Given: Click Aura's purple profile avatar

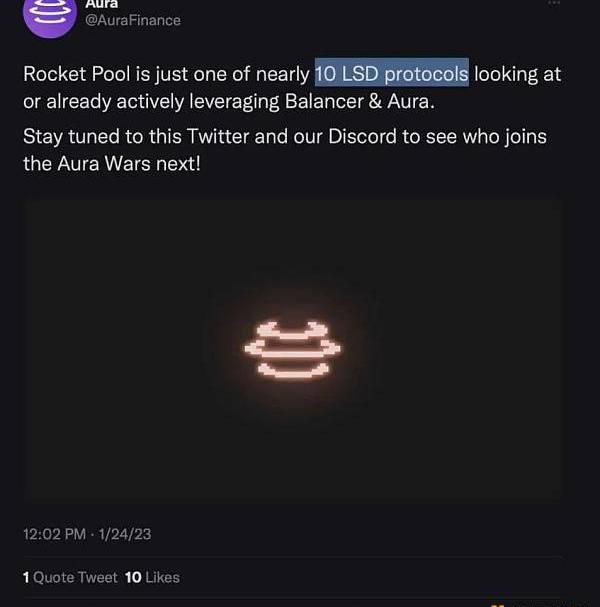Looking at the screenshot, I should point(50,14).
